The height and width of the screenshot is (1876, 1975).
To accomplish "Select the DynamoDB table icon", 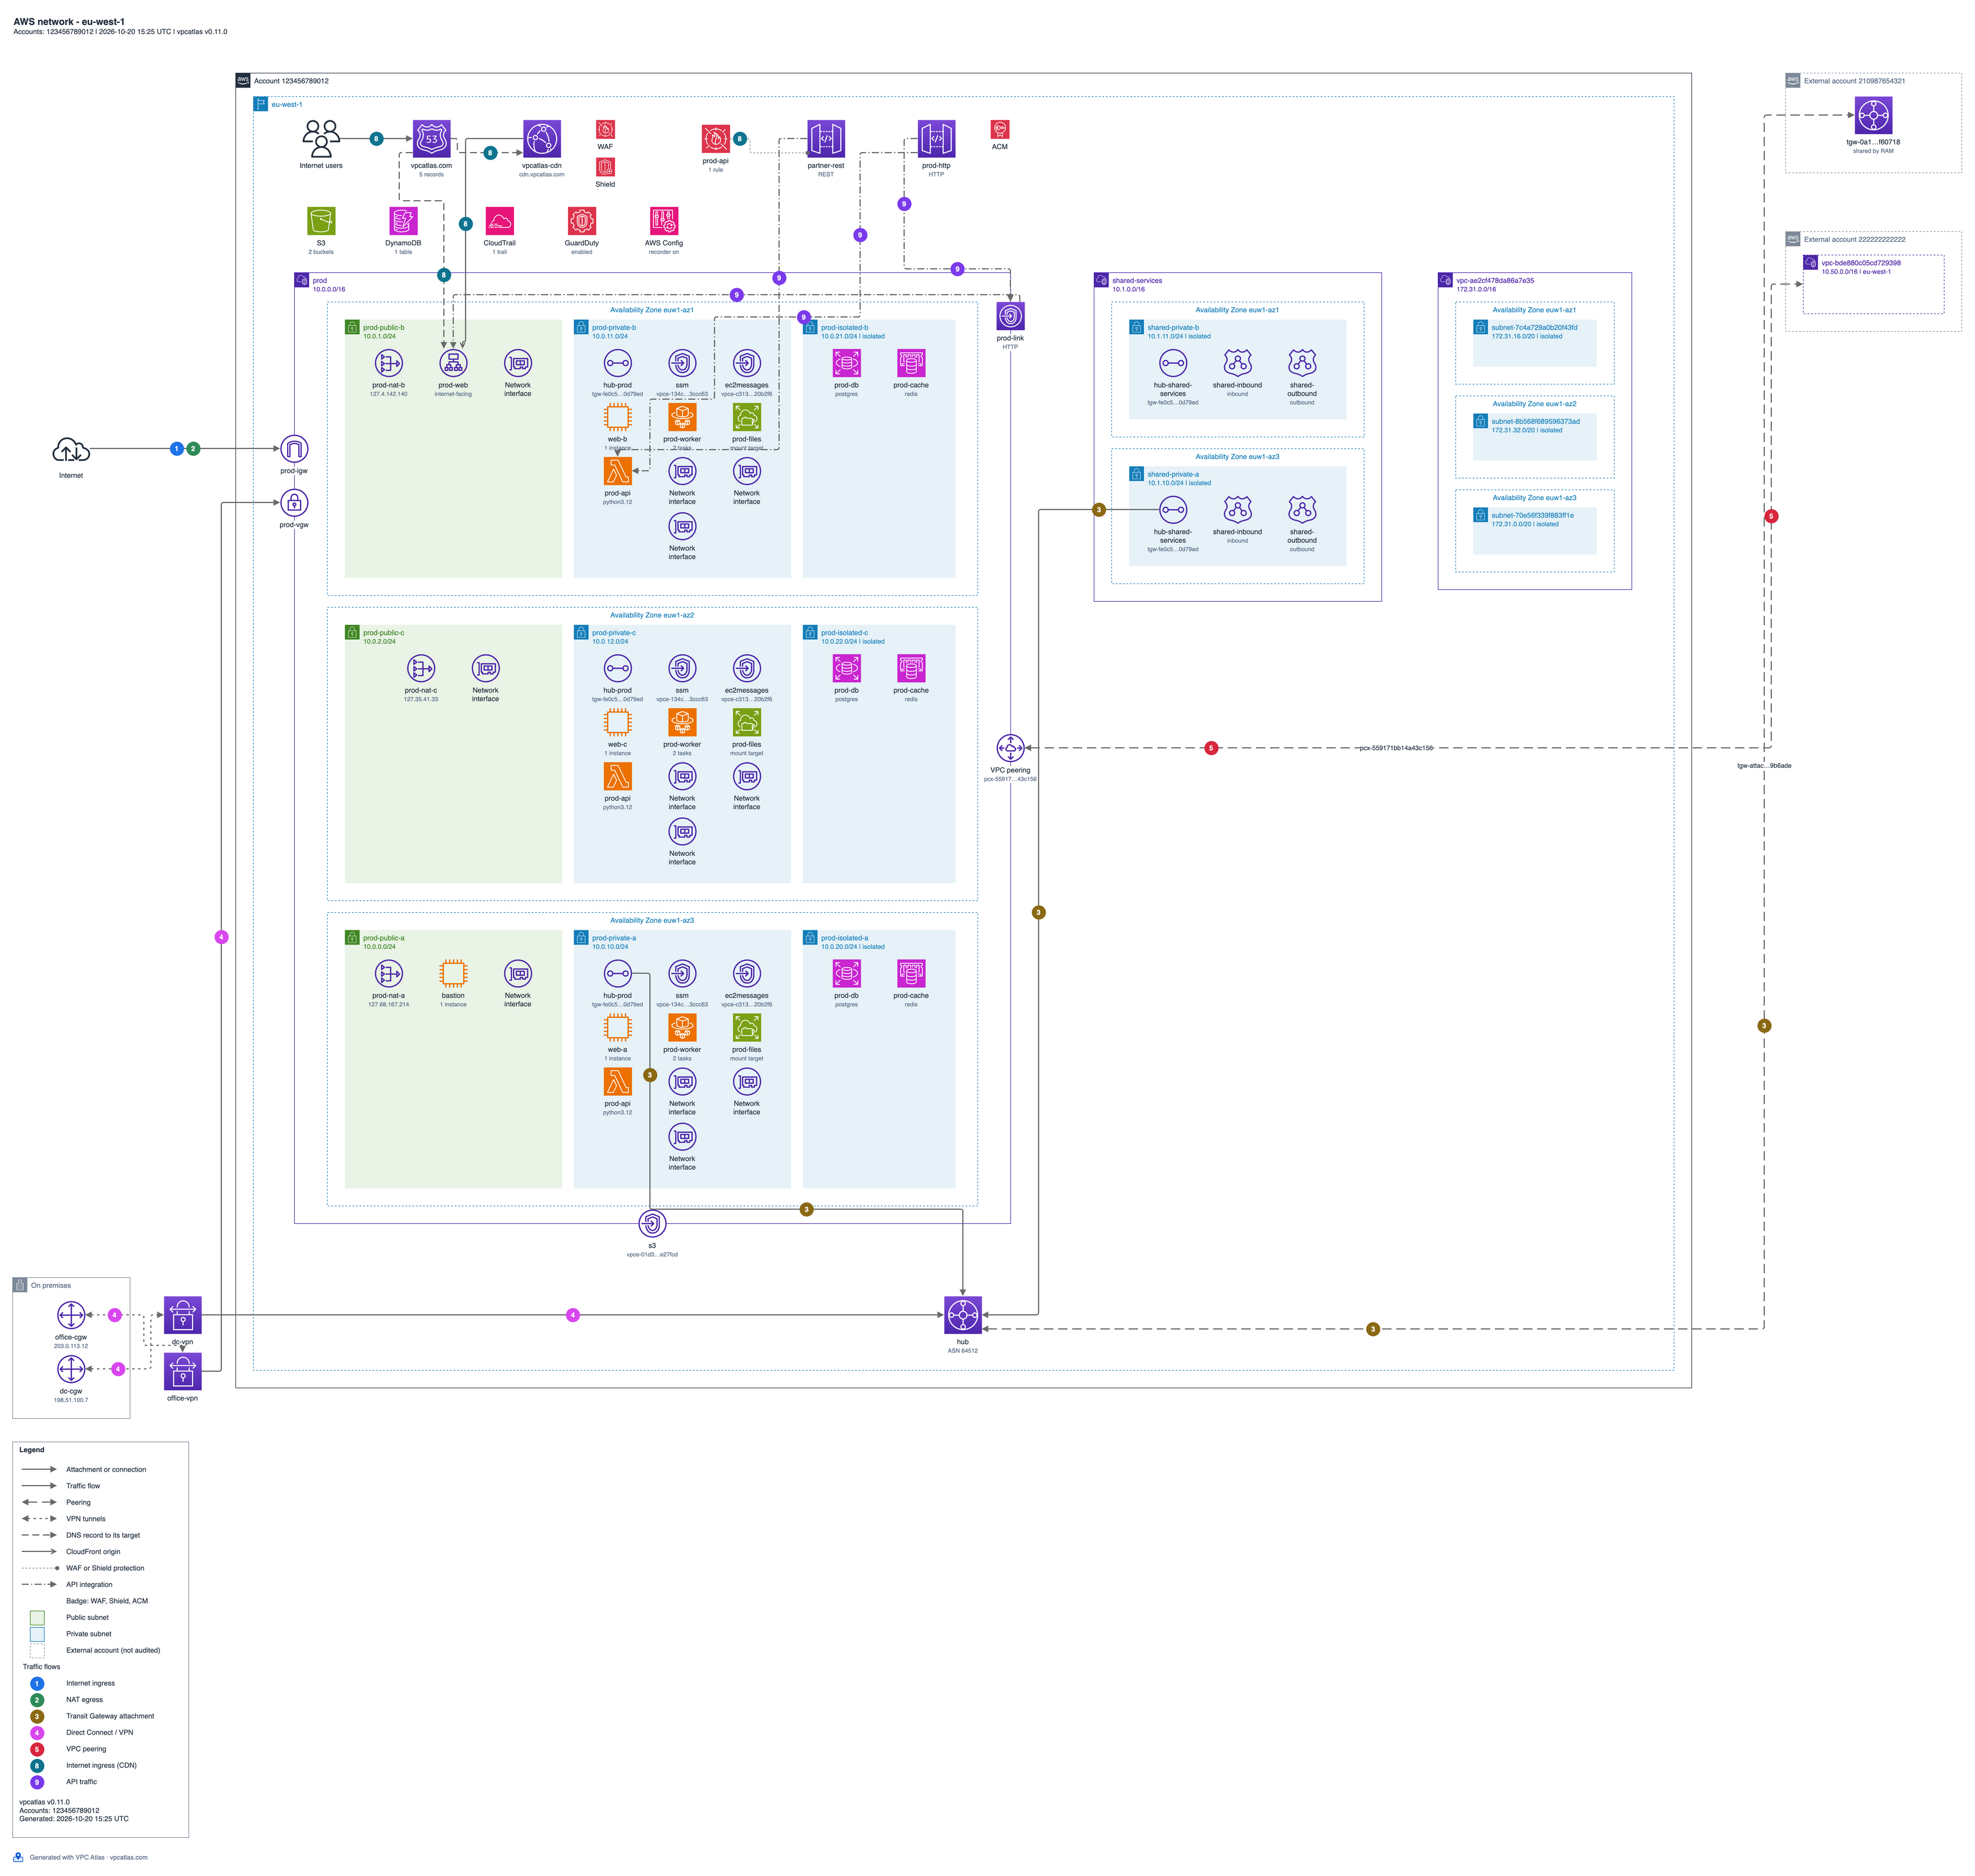I will tap(403, 221).
